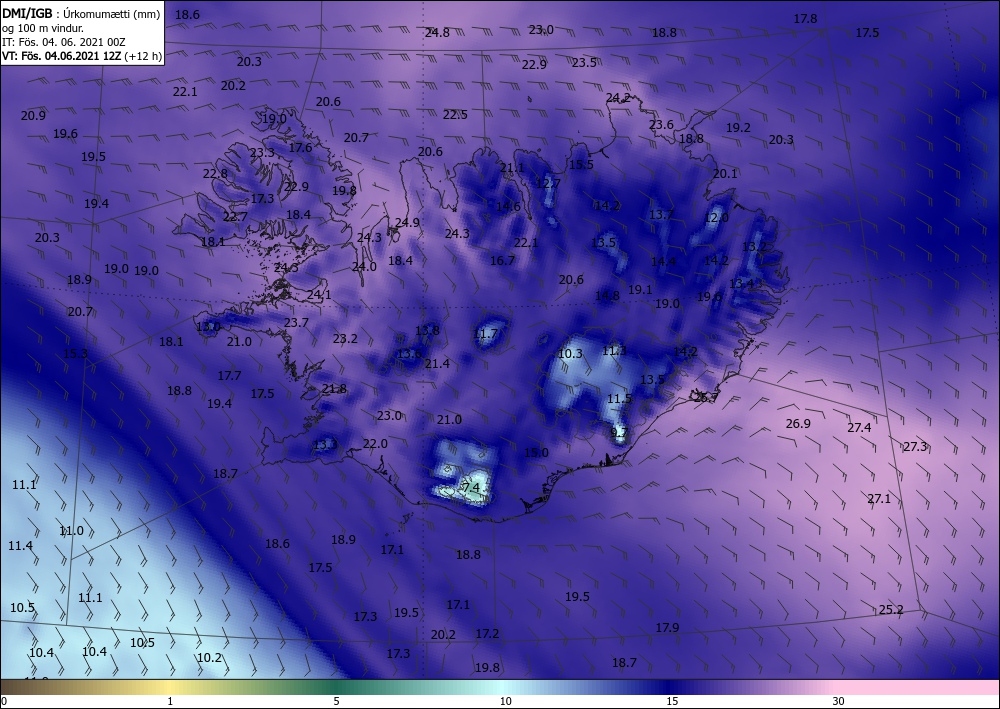
Task: Click the 11.5 map value
Action: (619, 398)
